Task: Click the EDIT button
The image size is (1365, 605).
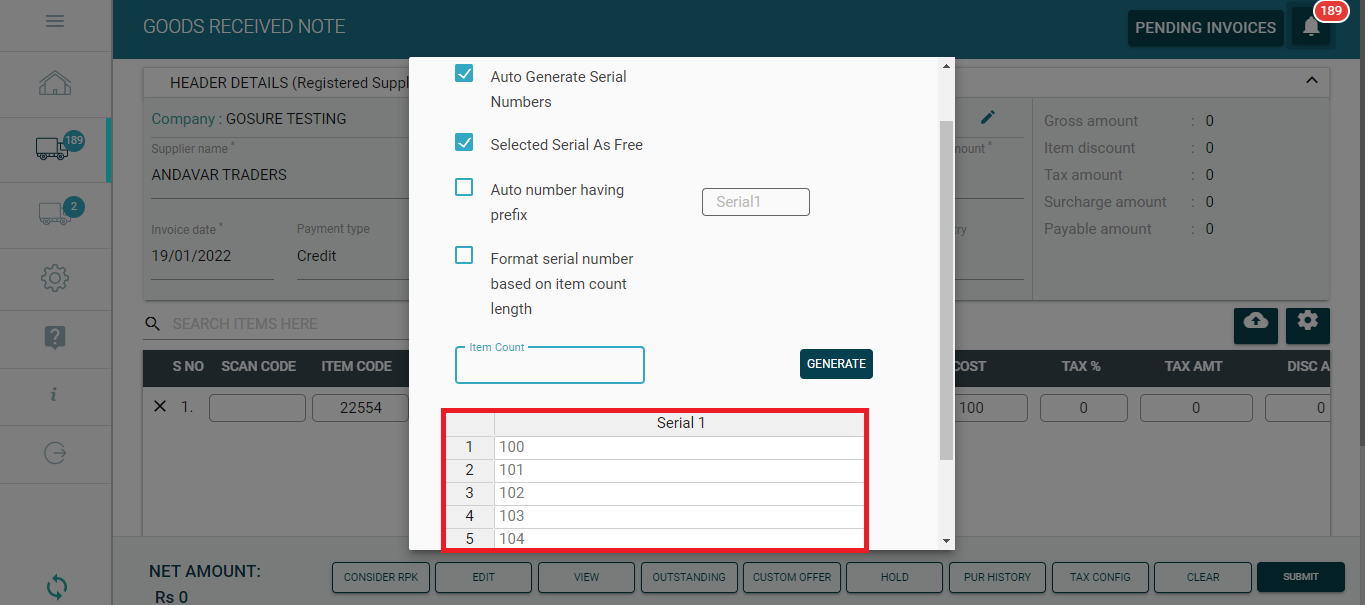Action: 483,577
